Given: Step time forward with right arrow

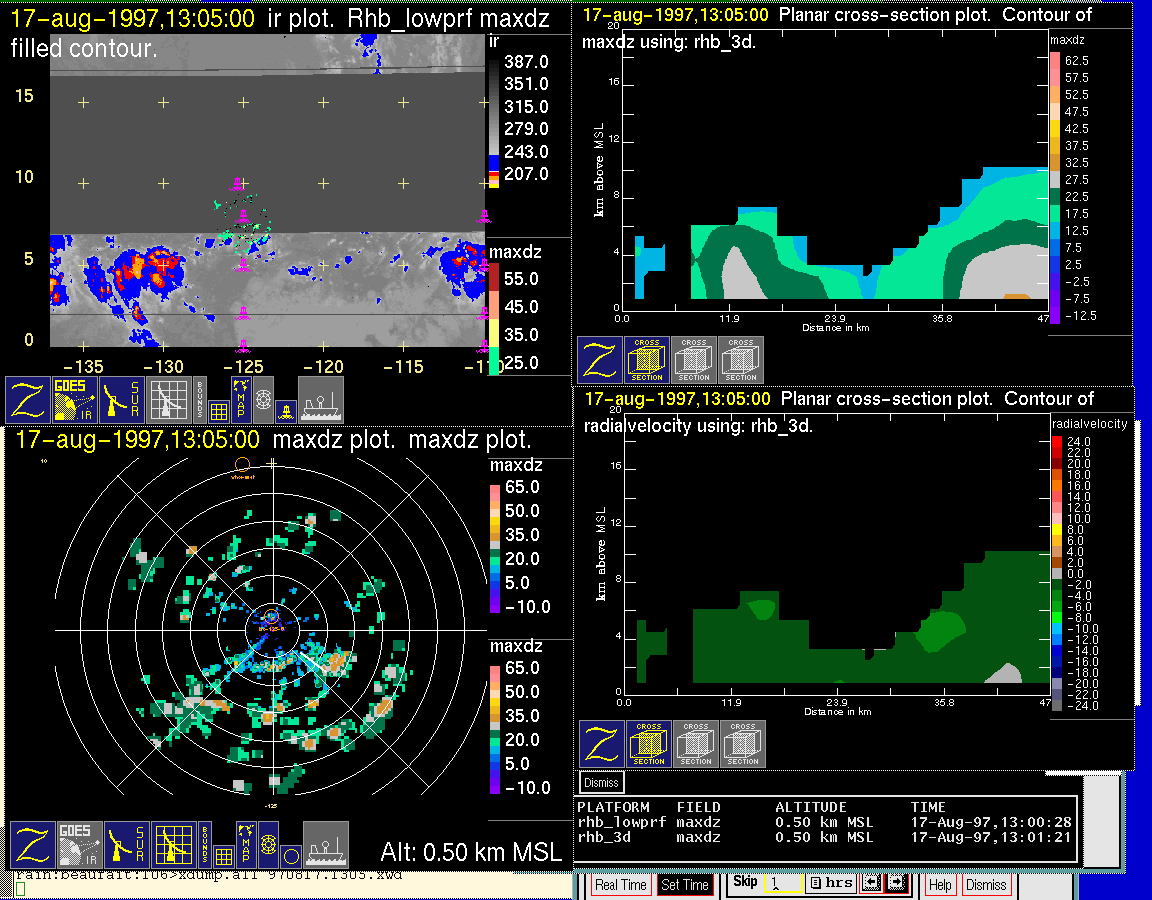Looking at the screenshot, I should tap(895, 884).
